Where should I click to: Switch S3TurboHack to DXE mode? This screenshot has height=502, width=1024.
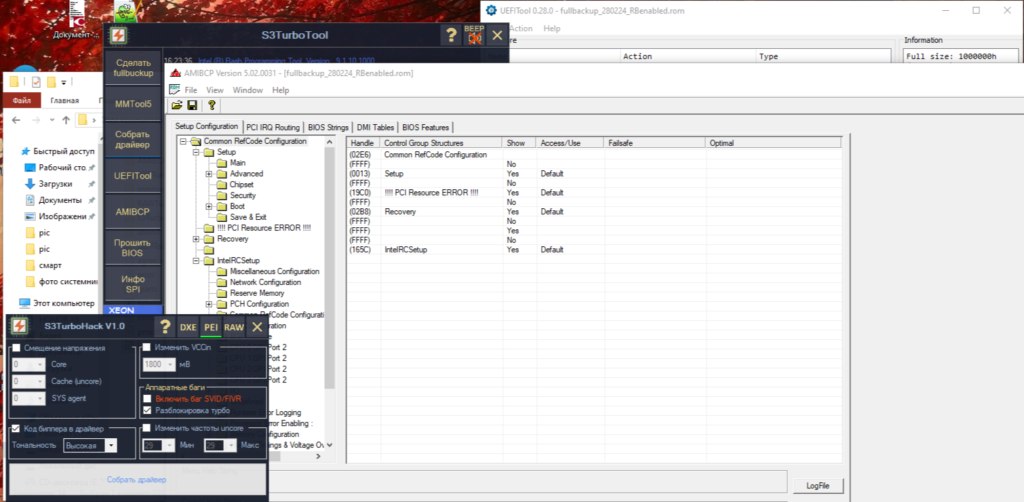[x=188, y=326]
